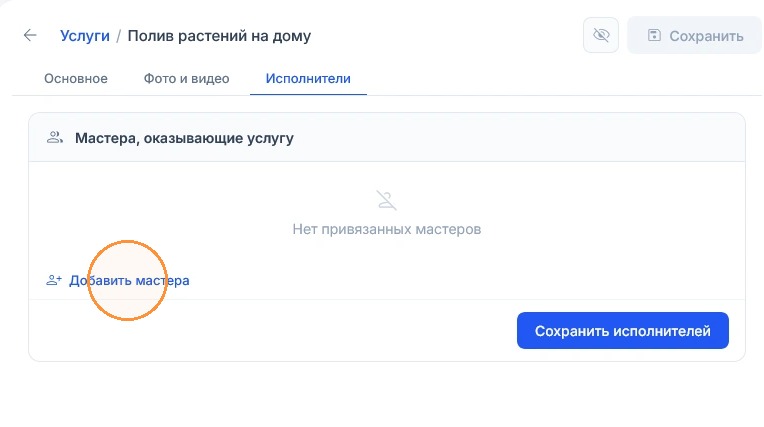764x427 pixels.
Task: Open the Услуги breadcrumb link
Action: tap(85, 36)
